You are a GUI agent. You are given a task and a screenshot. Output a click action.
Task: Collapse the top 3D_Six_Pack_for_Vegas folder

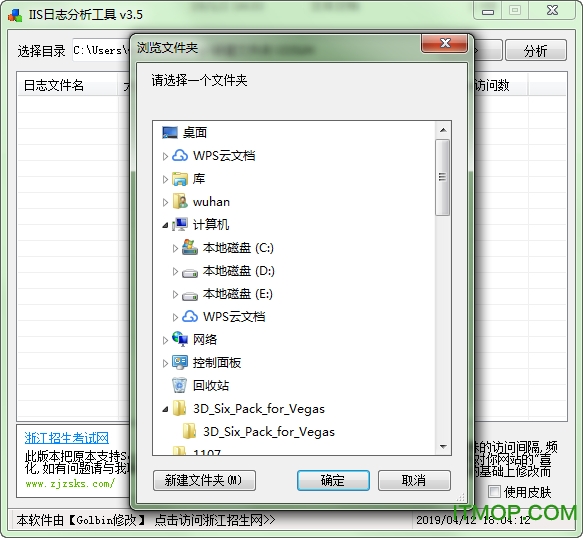pyautogui.click(x=165, y=409)
